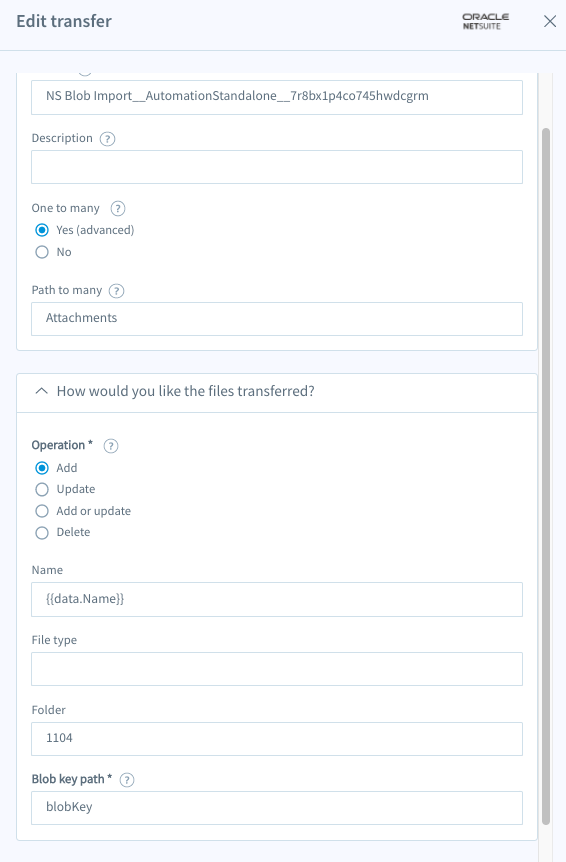Click the Oracle NetSuite logo
The width and height of the screenshot is (566, 862).
click(x=485, y=21)
